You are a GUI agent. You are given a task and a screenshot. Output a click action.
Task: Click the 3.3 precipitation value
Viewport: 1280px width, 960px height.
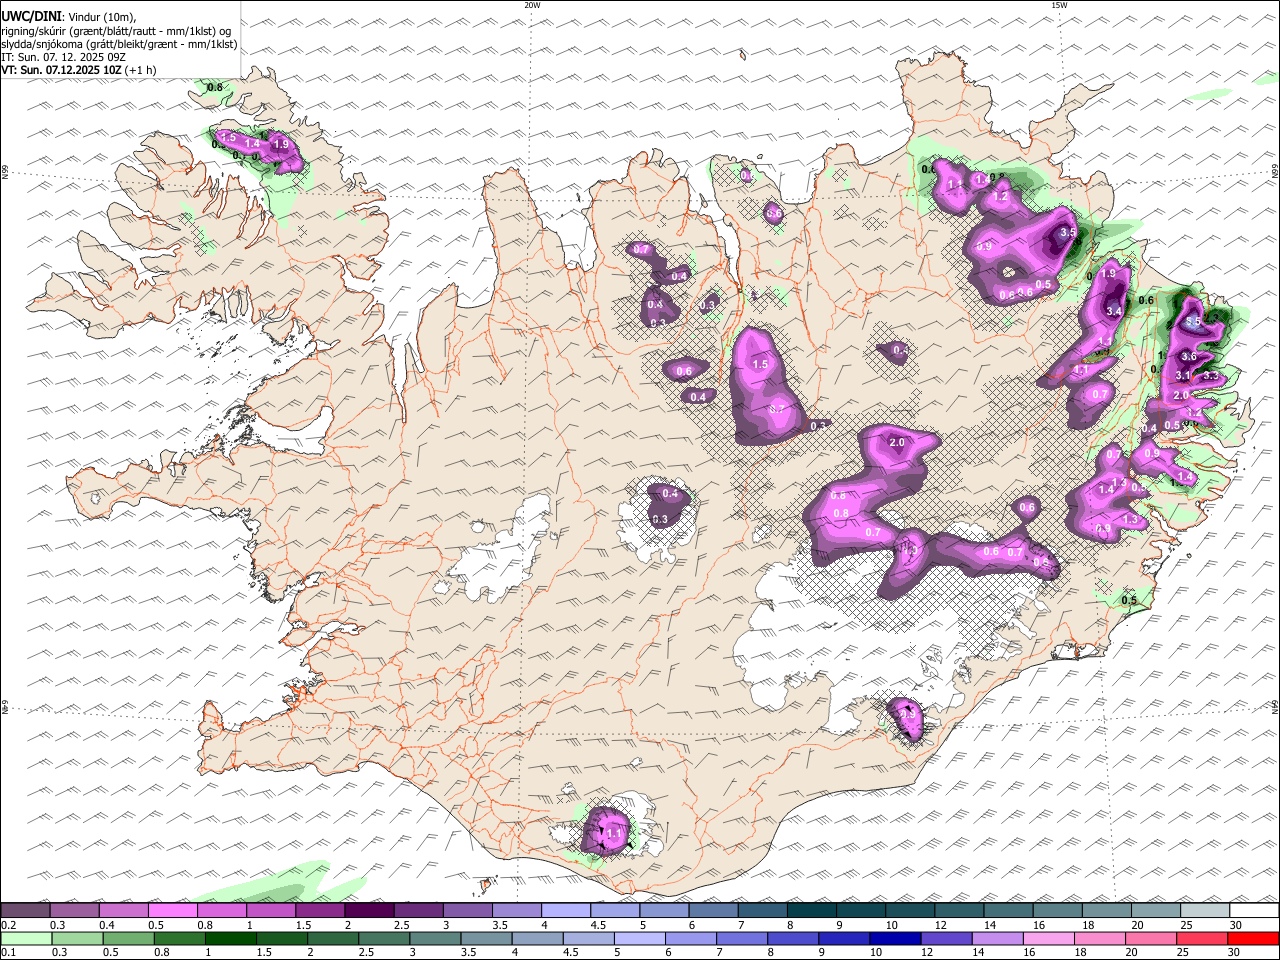1209,376
